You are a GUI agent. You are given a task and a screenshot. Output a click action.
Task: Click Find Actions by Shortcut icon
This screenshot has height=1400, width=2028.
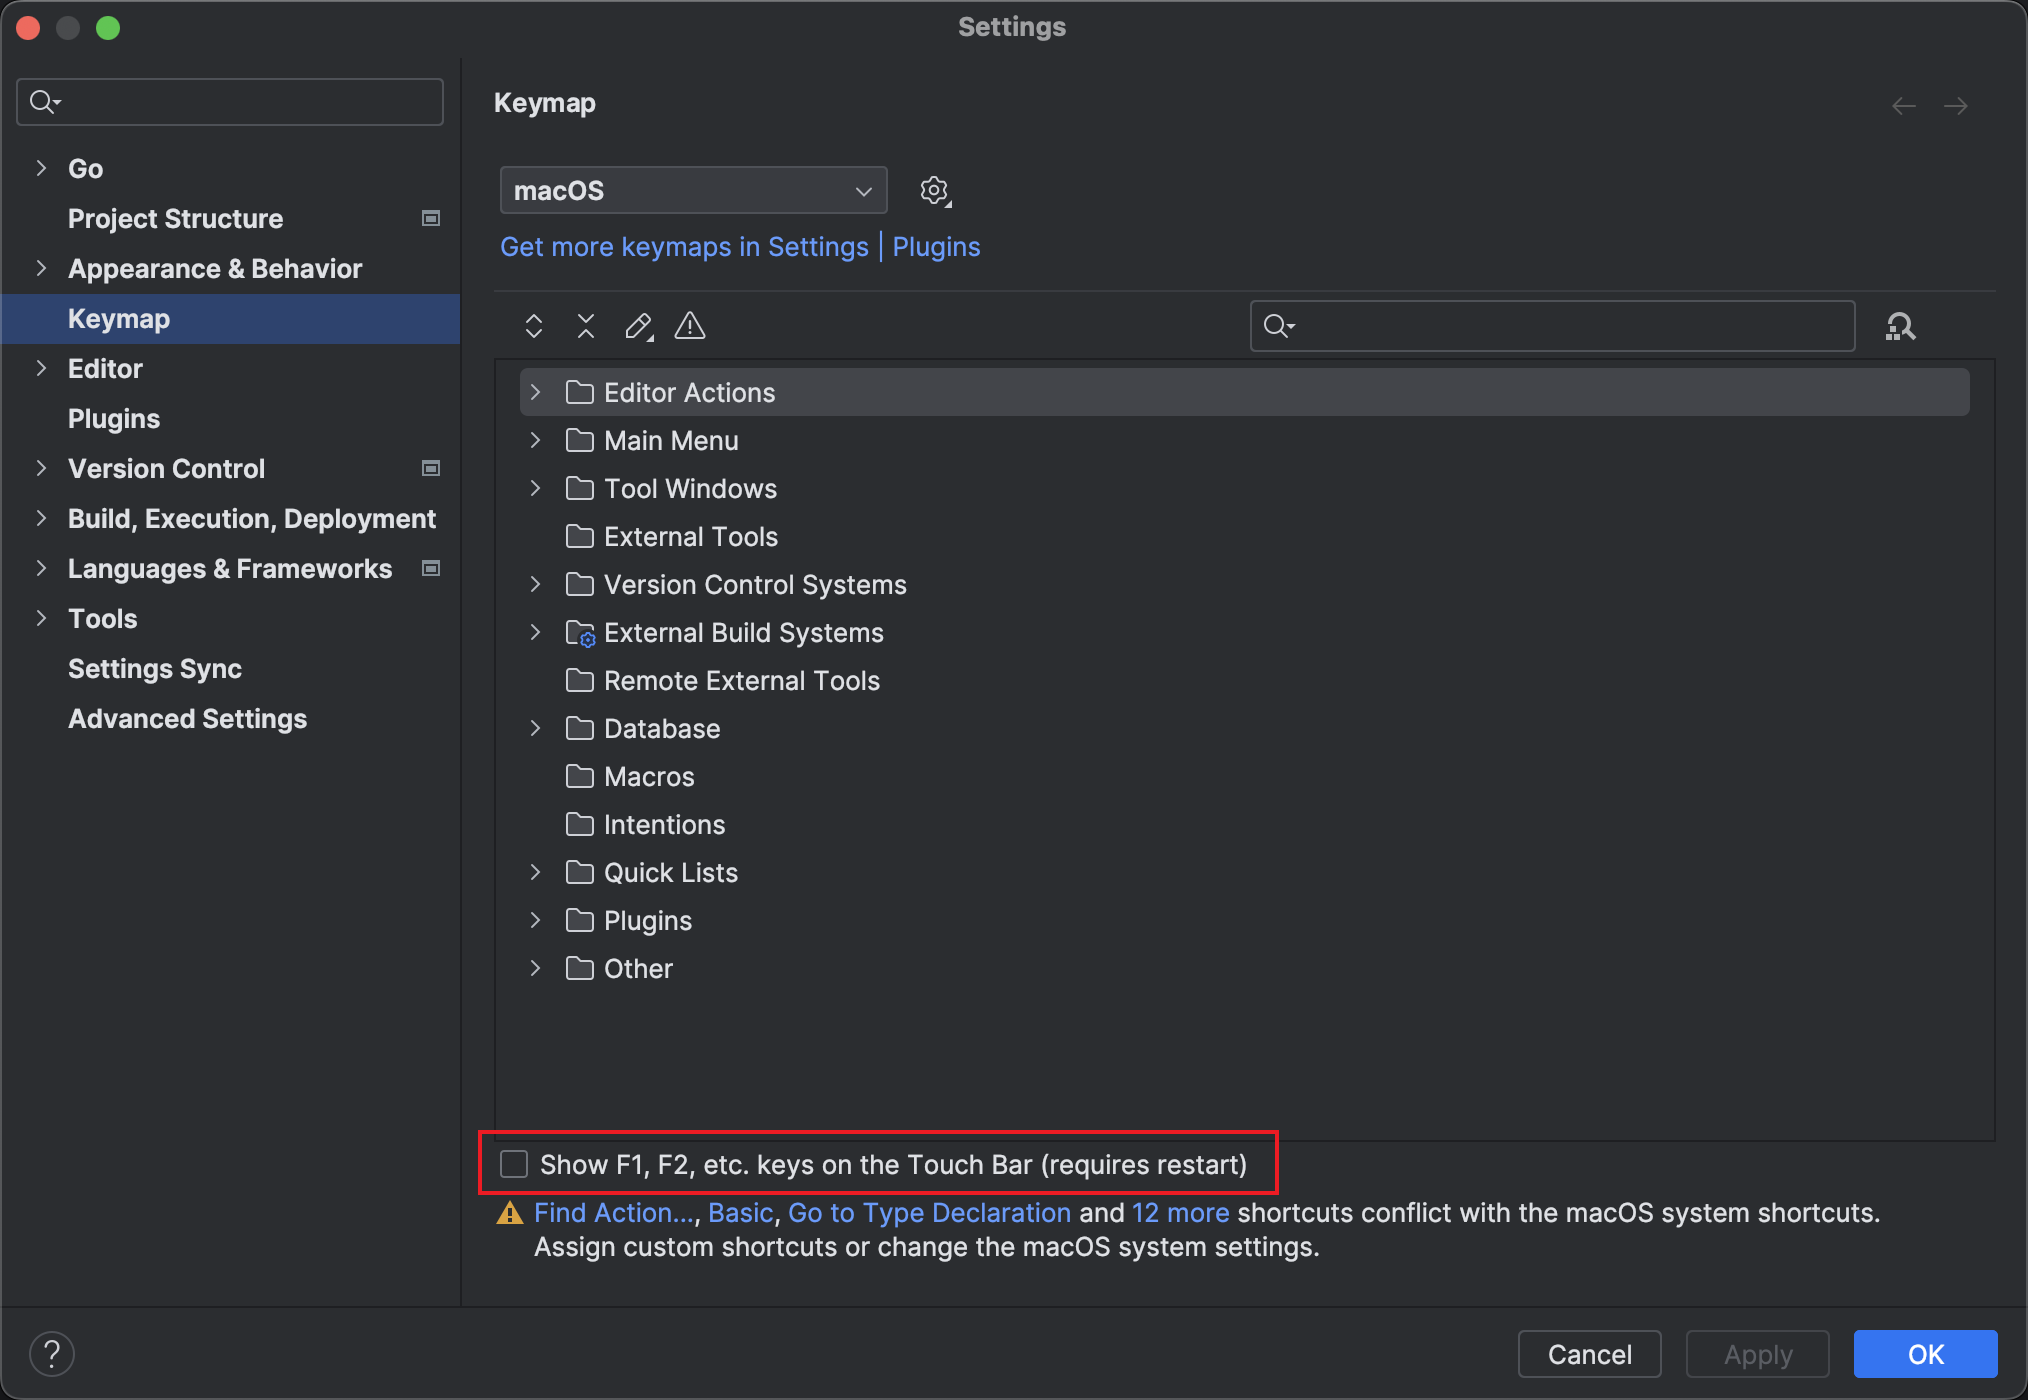(1900, 326)
